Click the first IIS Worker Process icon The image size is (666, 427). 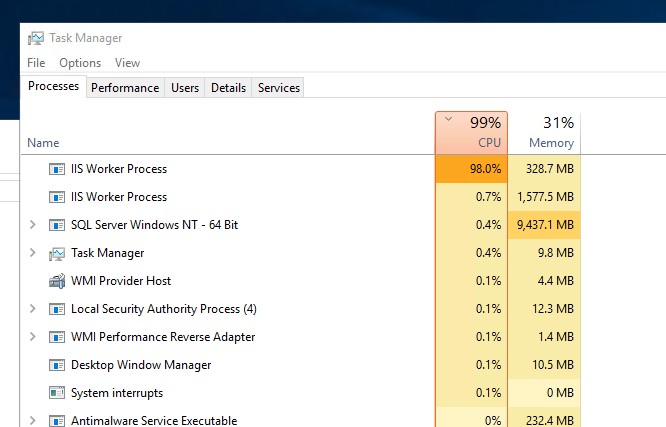tap(57, 169)
